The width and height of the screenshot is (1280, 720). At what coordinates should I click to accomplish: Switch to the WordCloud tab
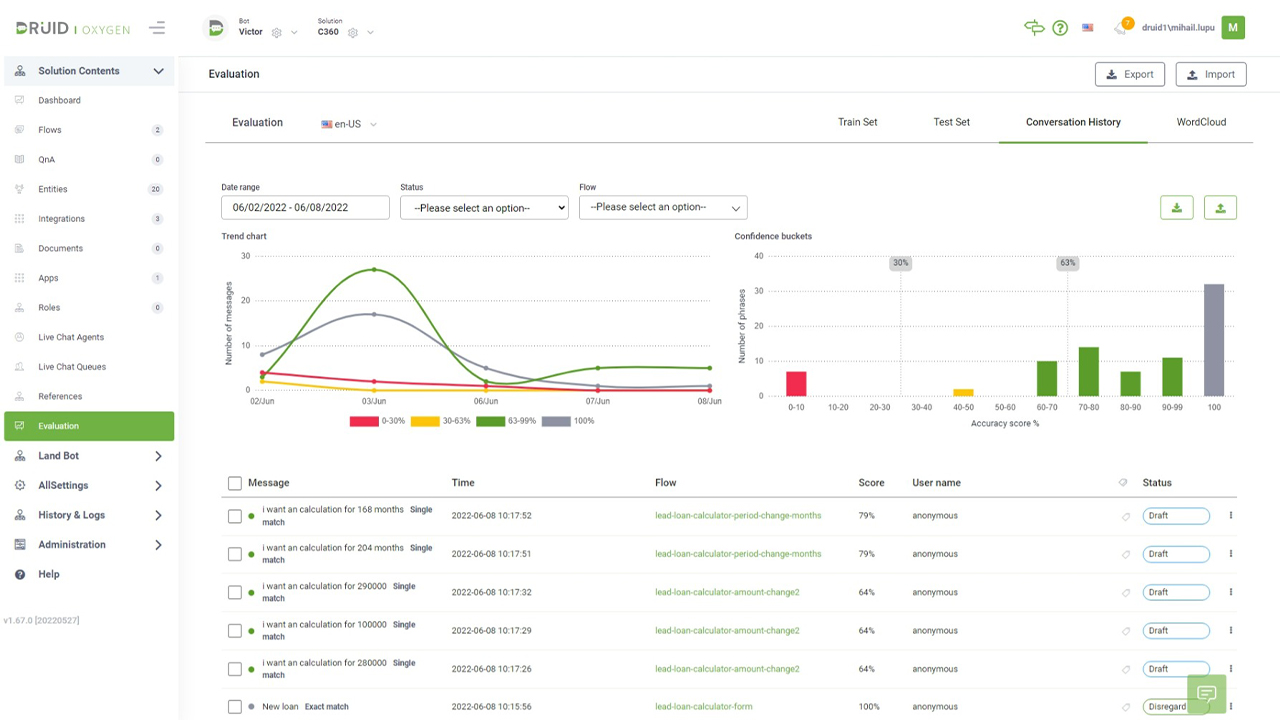click(1201, 122)
